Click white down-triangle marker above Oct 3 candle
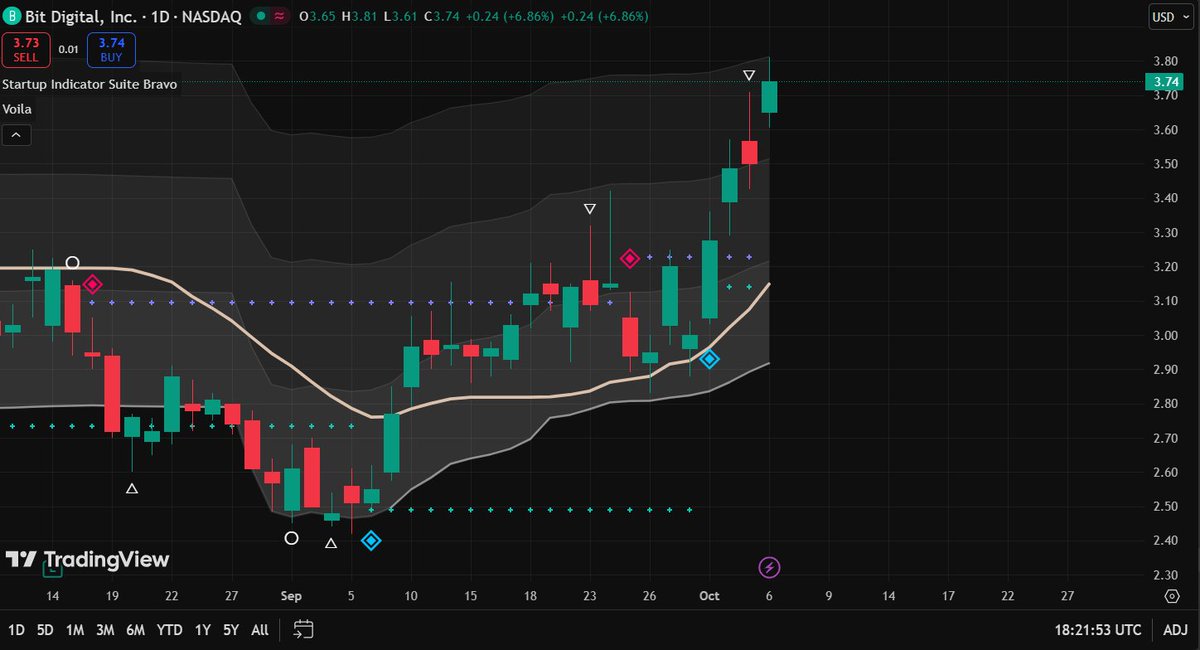The height and width of the screenshot is (650, 1200). pos(749,76)
